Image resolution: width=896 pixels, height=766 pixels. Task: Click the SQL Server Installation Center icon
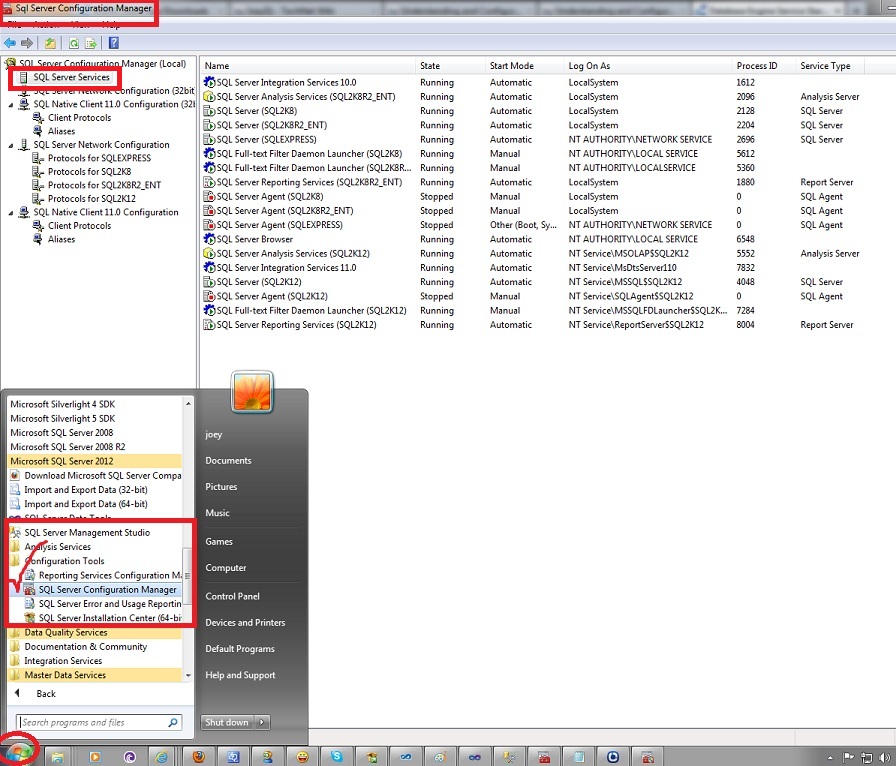30,617
